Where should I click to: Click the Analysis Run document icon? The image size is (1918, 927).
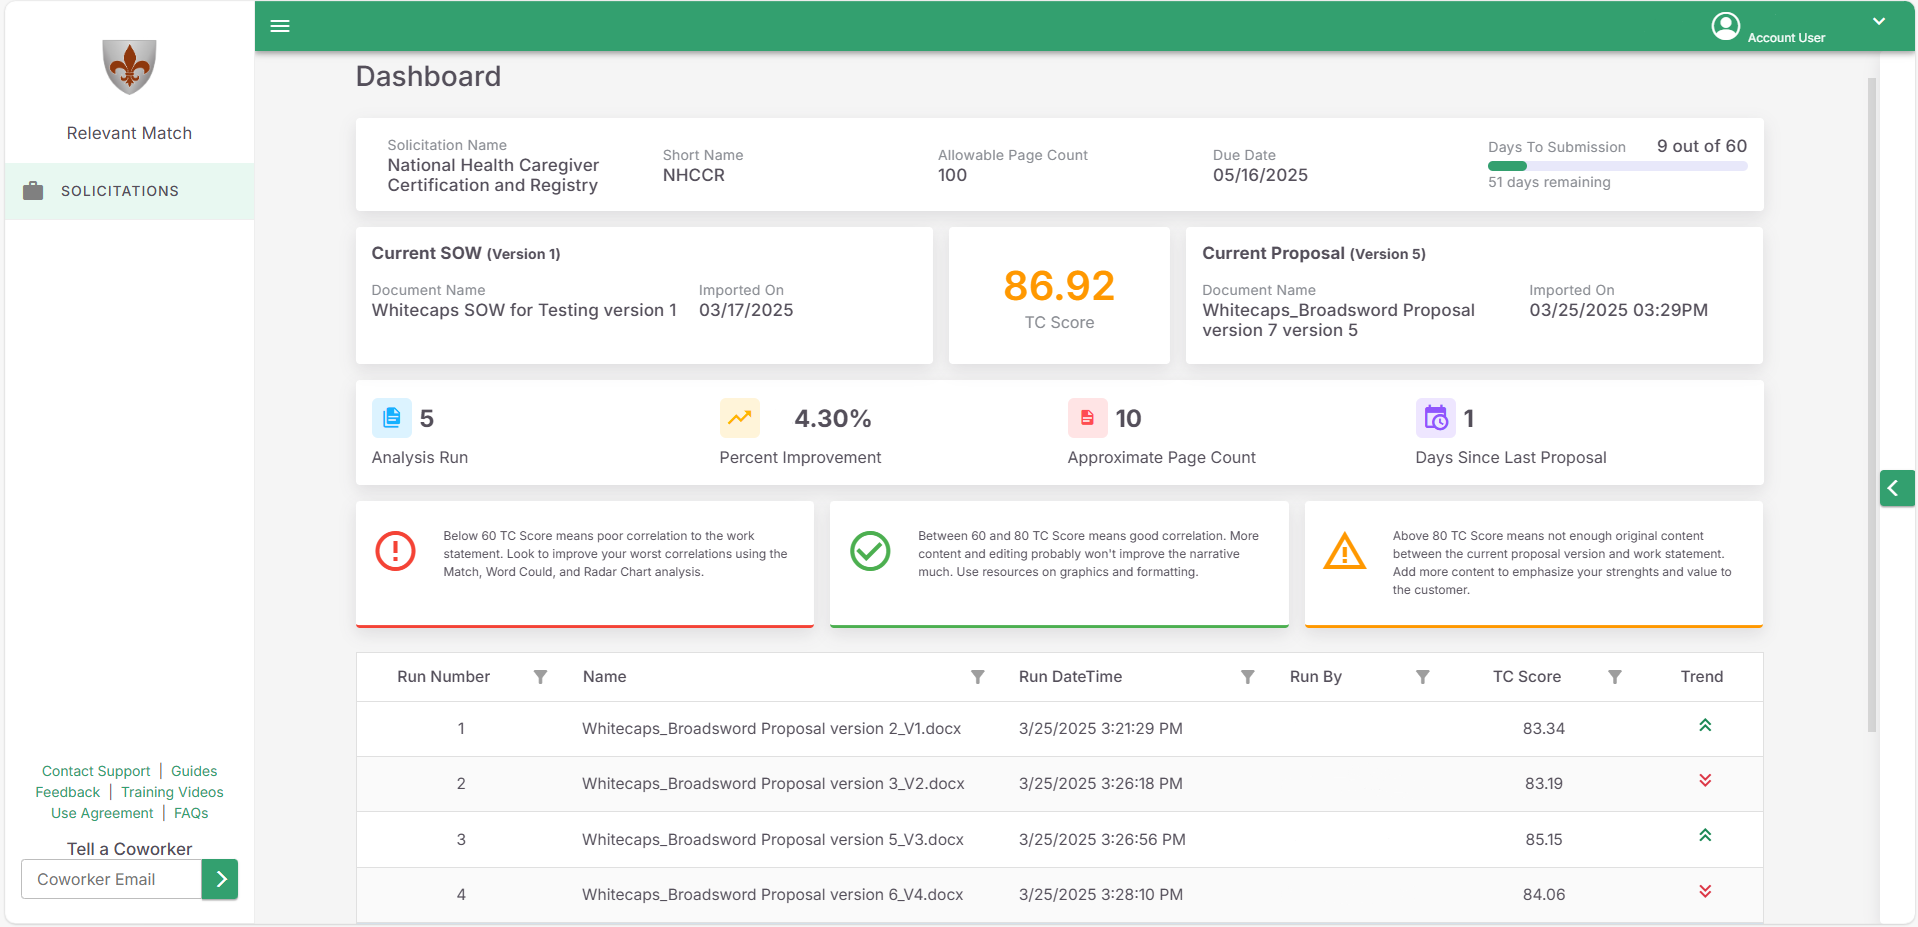tap(391, 418)
